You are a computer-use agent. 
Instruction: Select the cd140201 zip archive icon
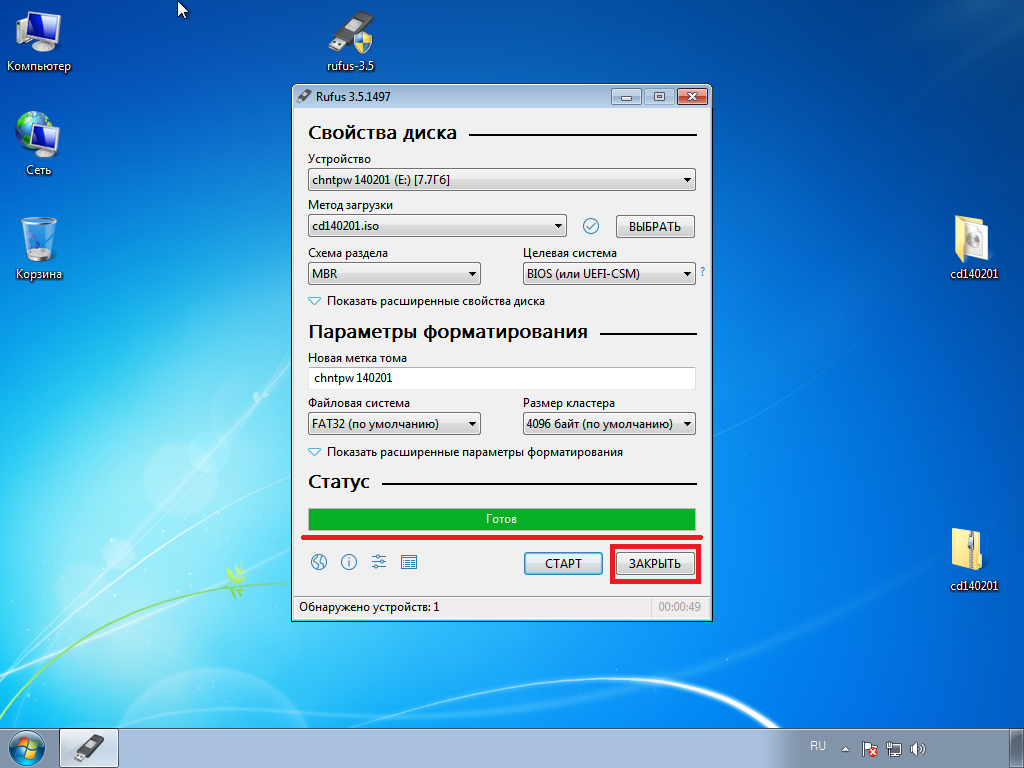(x=974, y=559)
